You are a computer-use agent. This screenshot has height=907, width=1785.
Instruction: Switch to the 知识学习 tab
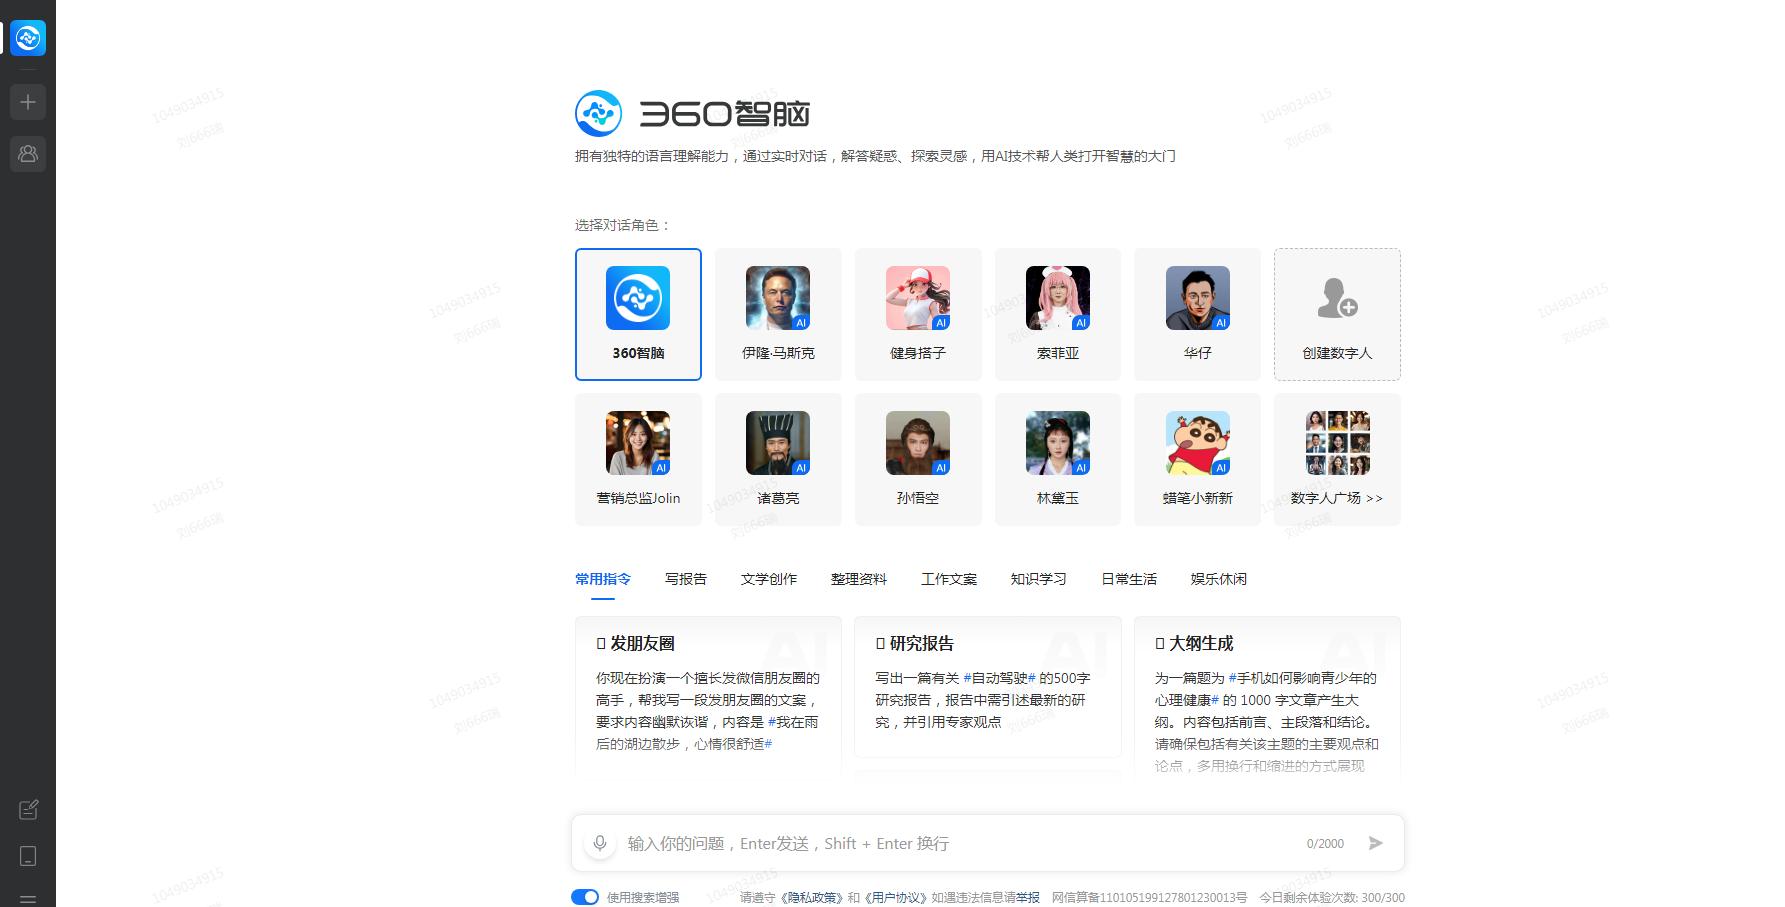click(1039, 579)
